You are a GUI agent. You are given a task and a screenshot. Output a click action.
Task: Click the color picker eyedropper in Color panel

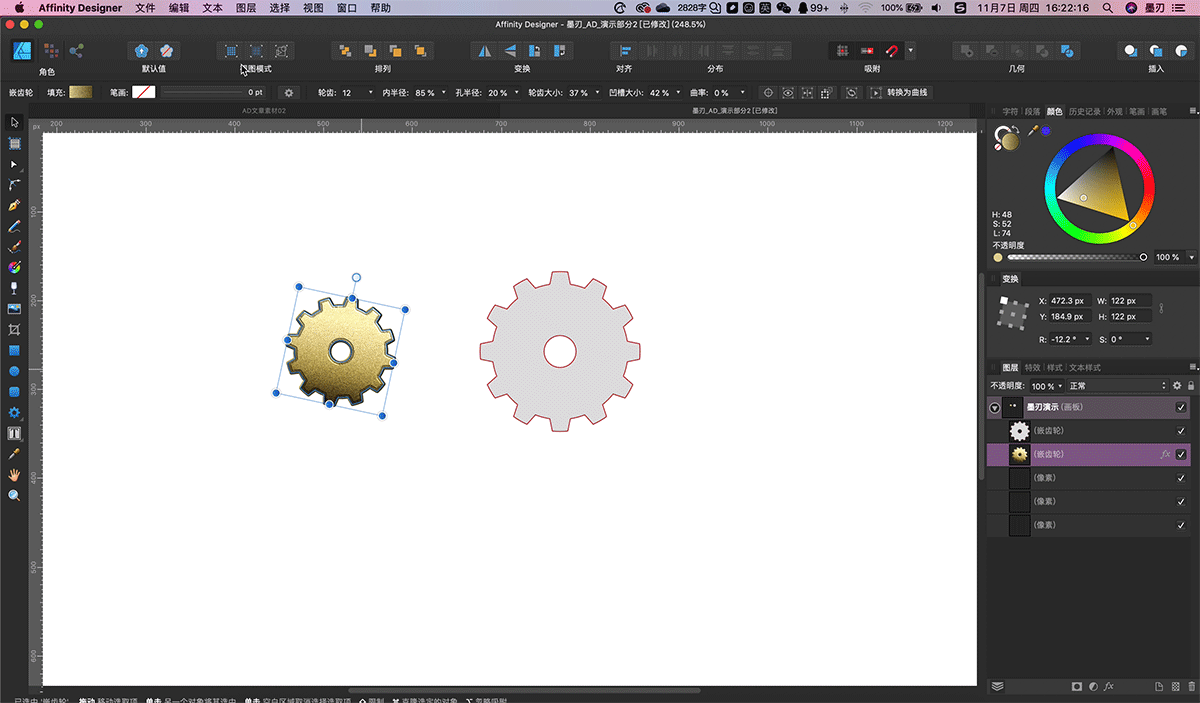pyautogui.click(x=1033, y=131)
